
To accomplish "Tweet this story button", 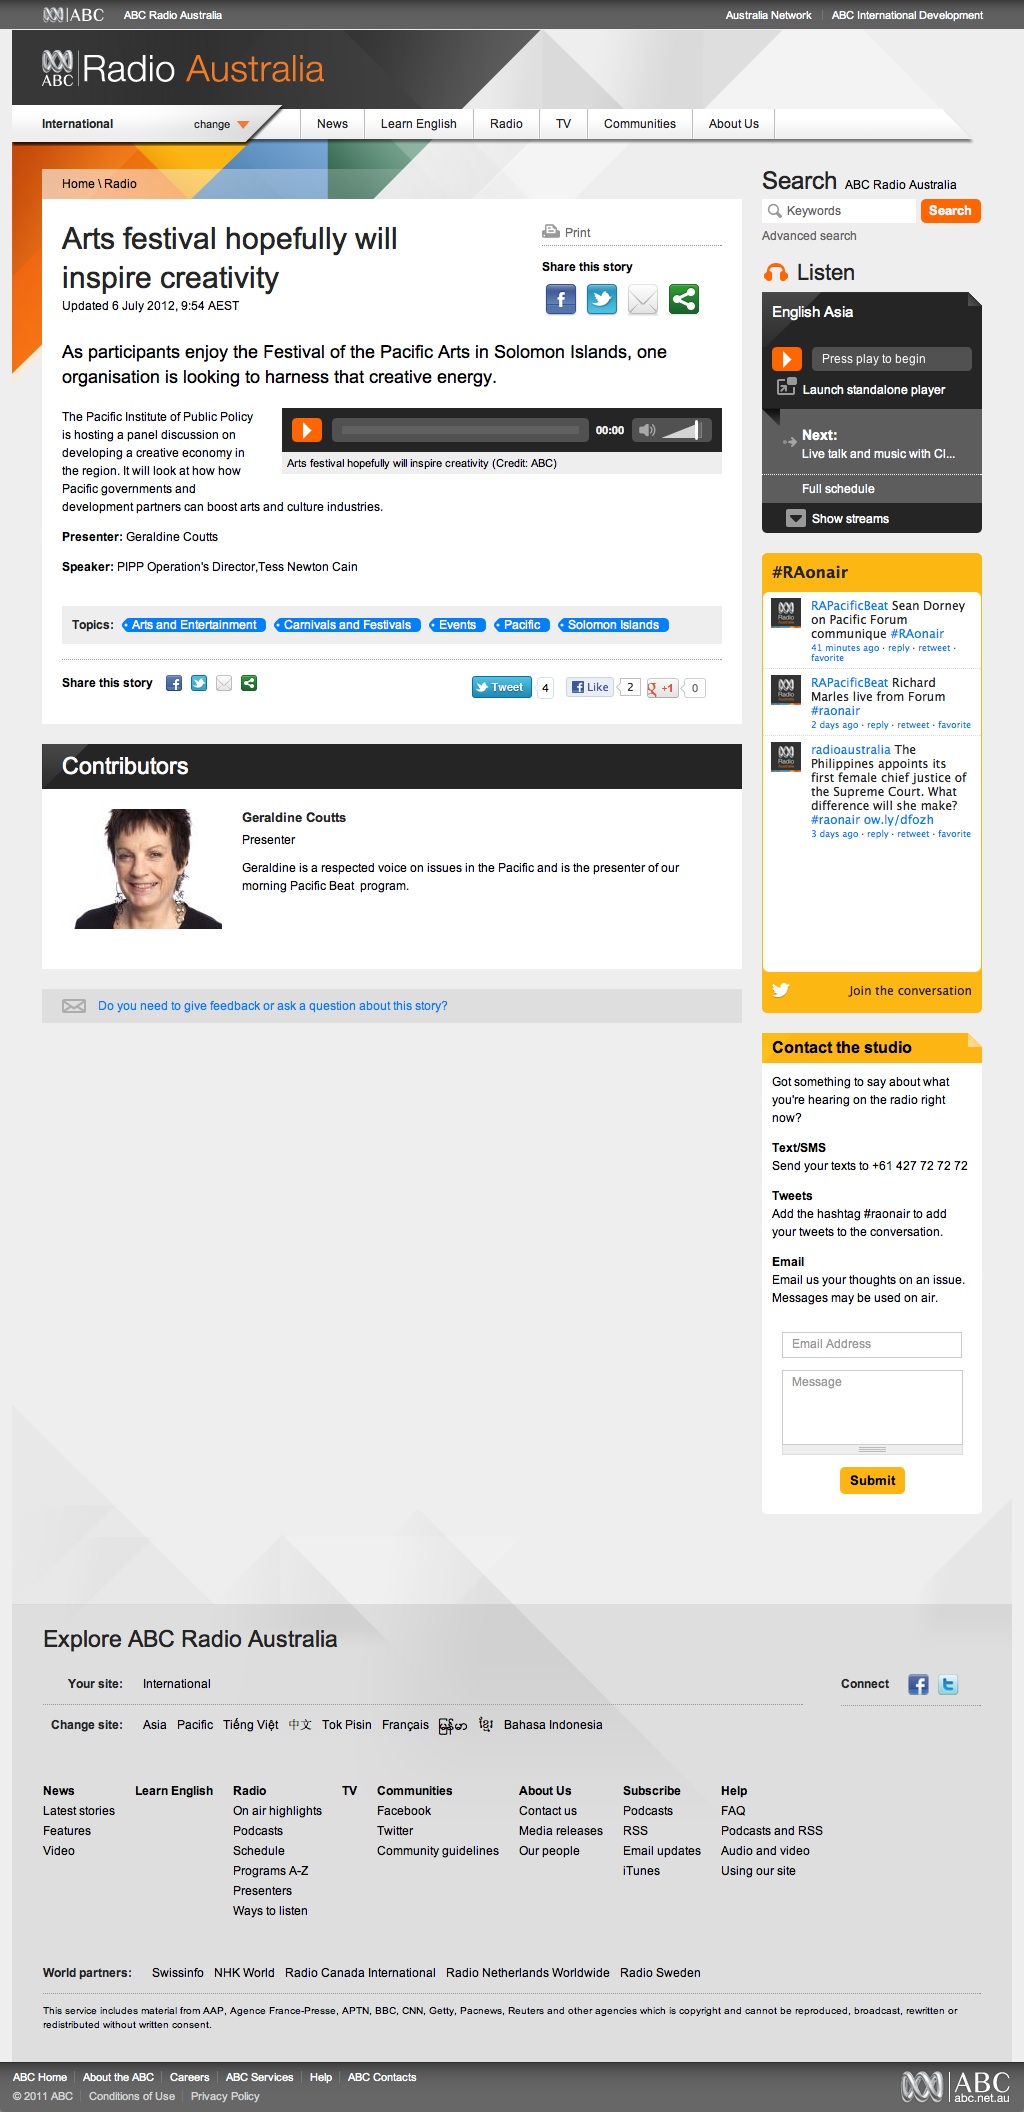I will tap(502, 687).
